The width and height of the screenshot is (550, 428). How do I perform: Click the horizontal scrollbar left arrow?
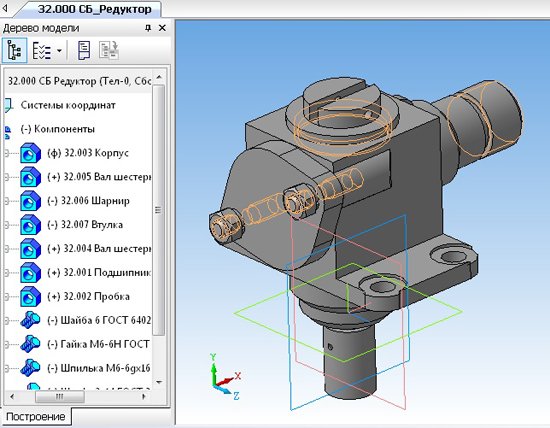click(x=12, y=397)
